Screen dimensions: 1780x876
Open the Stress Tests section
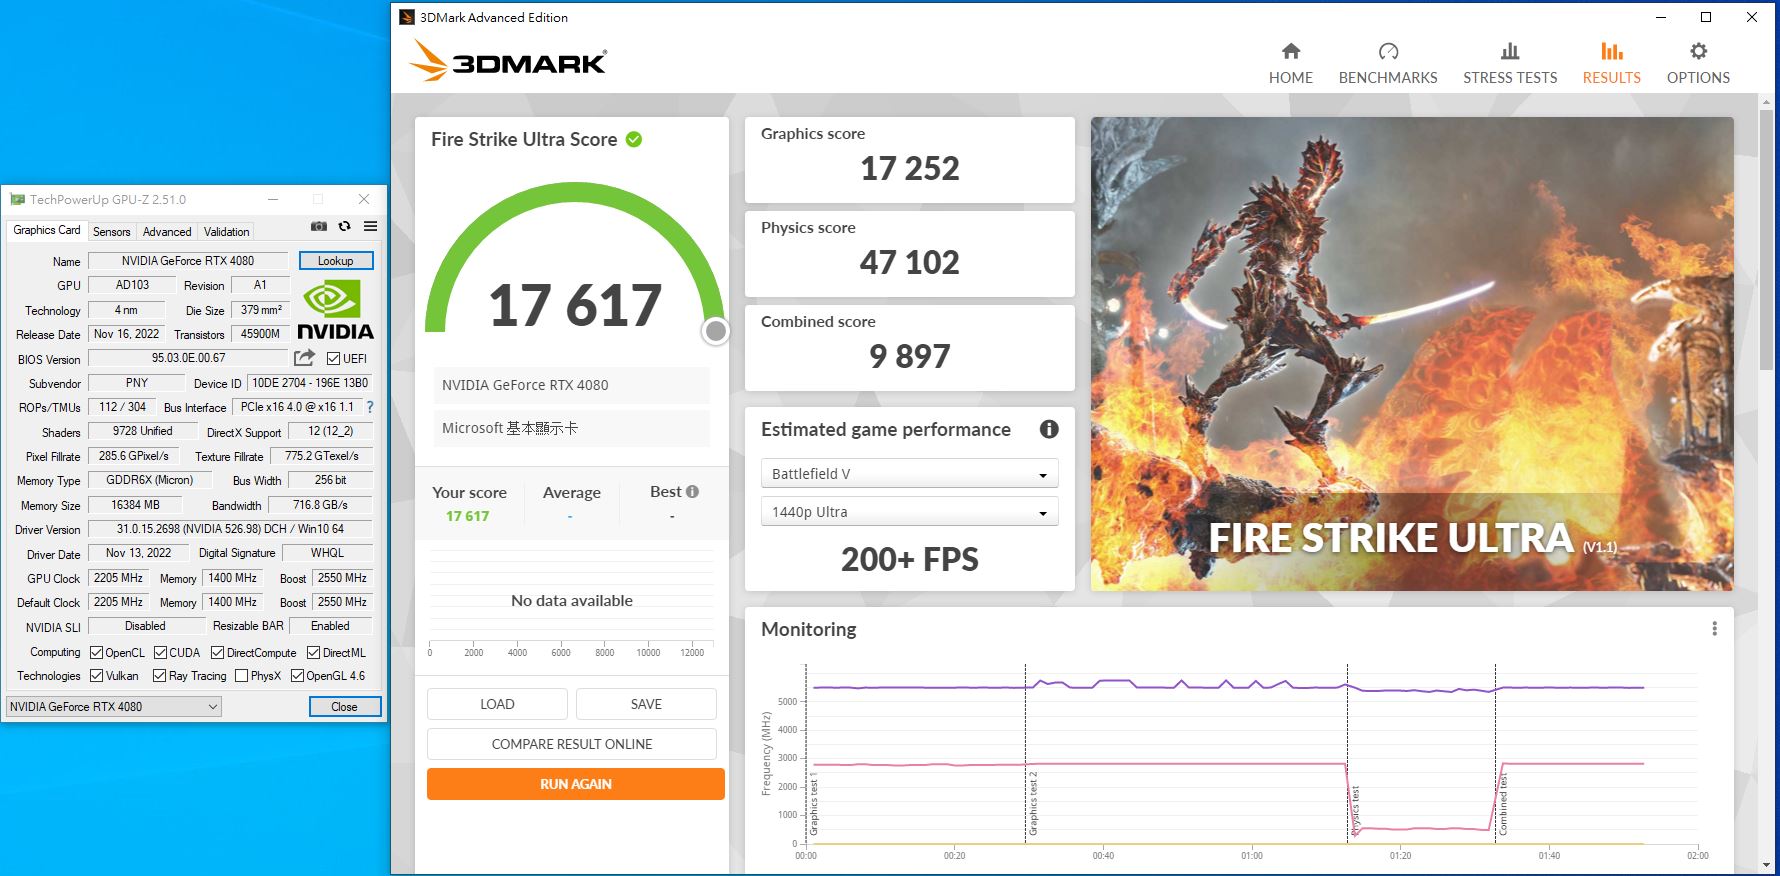1510,63
